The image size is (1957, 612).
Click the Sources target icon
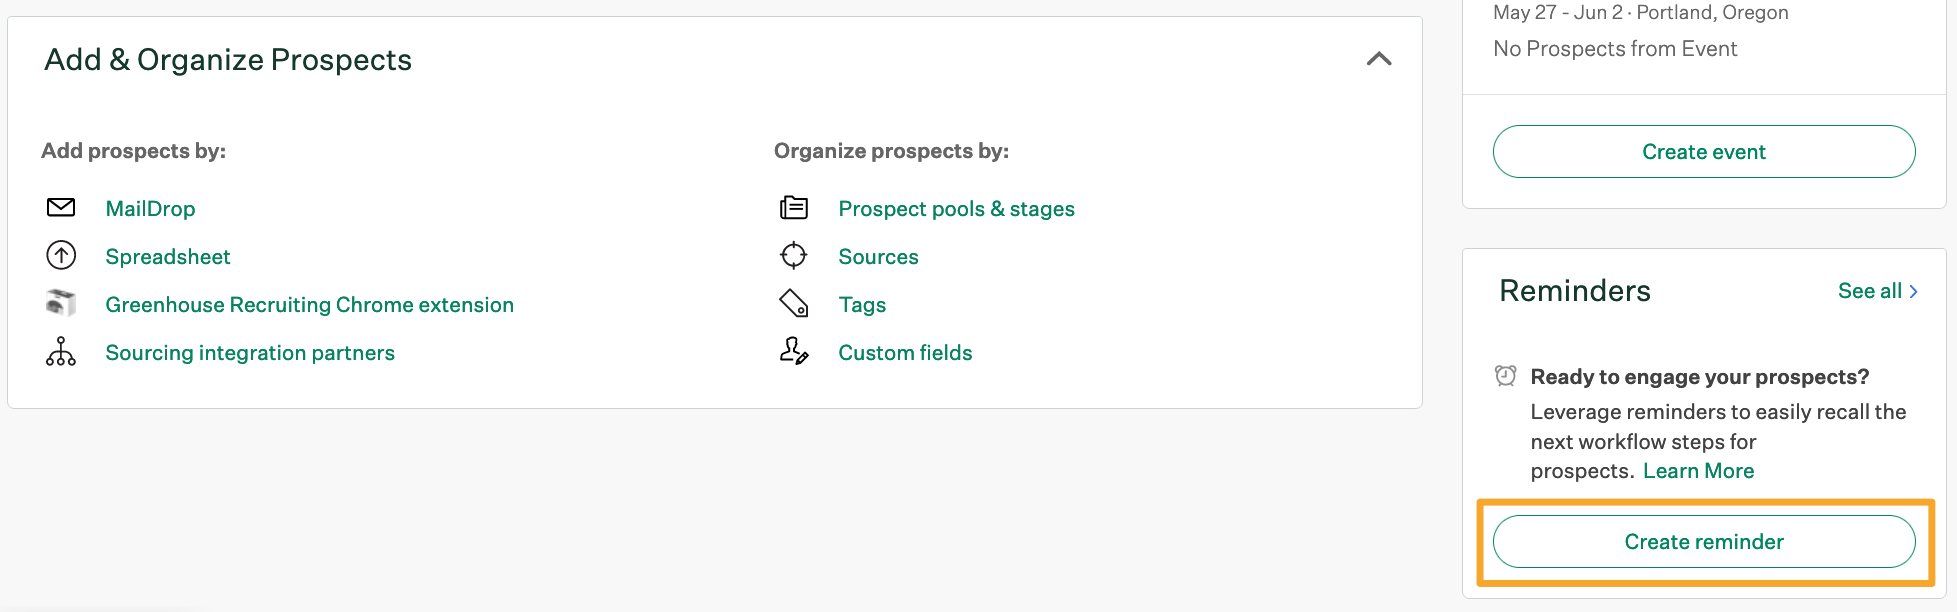pos(792,255)
